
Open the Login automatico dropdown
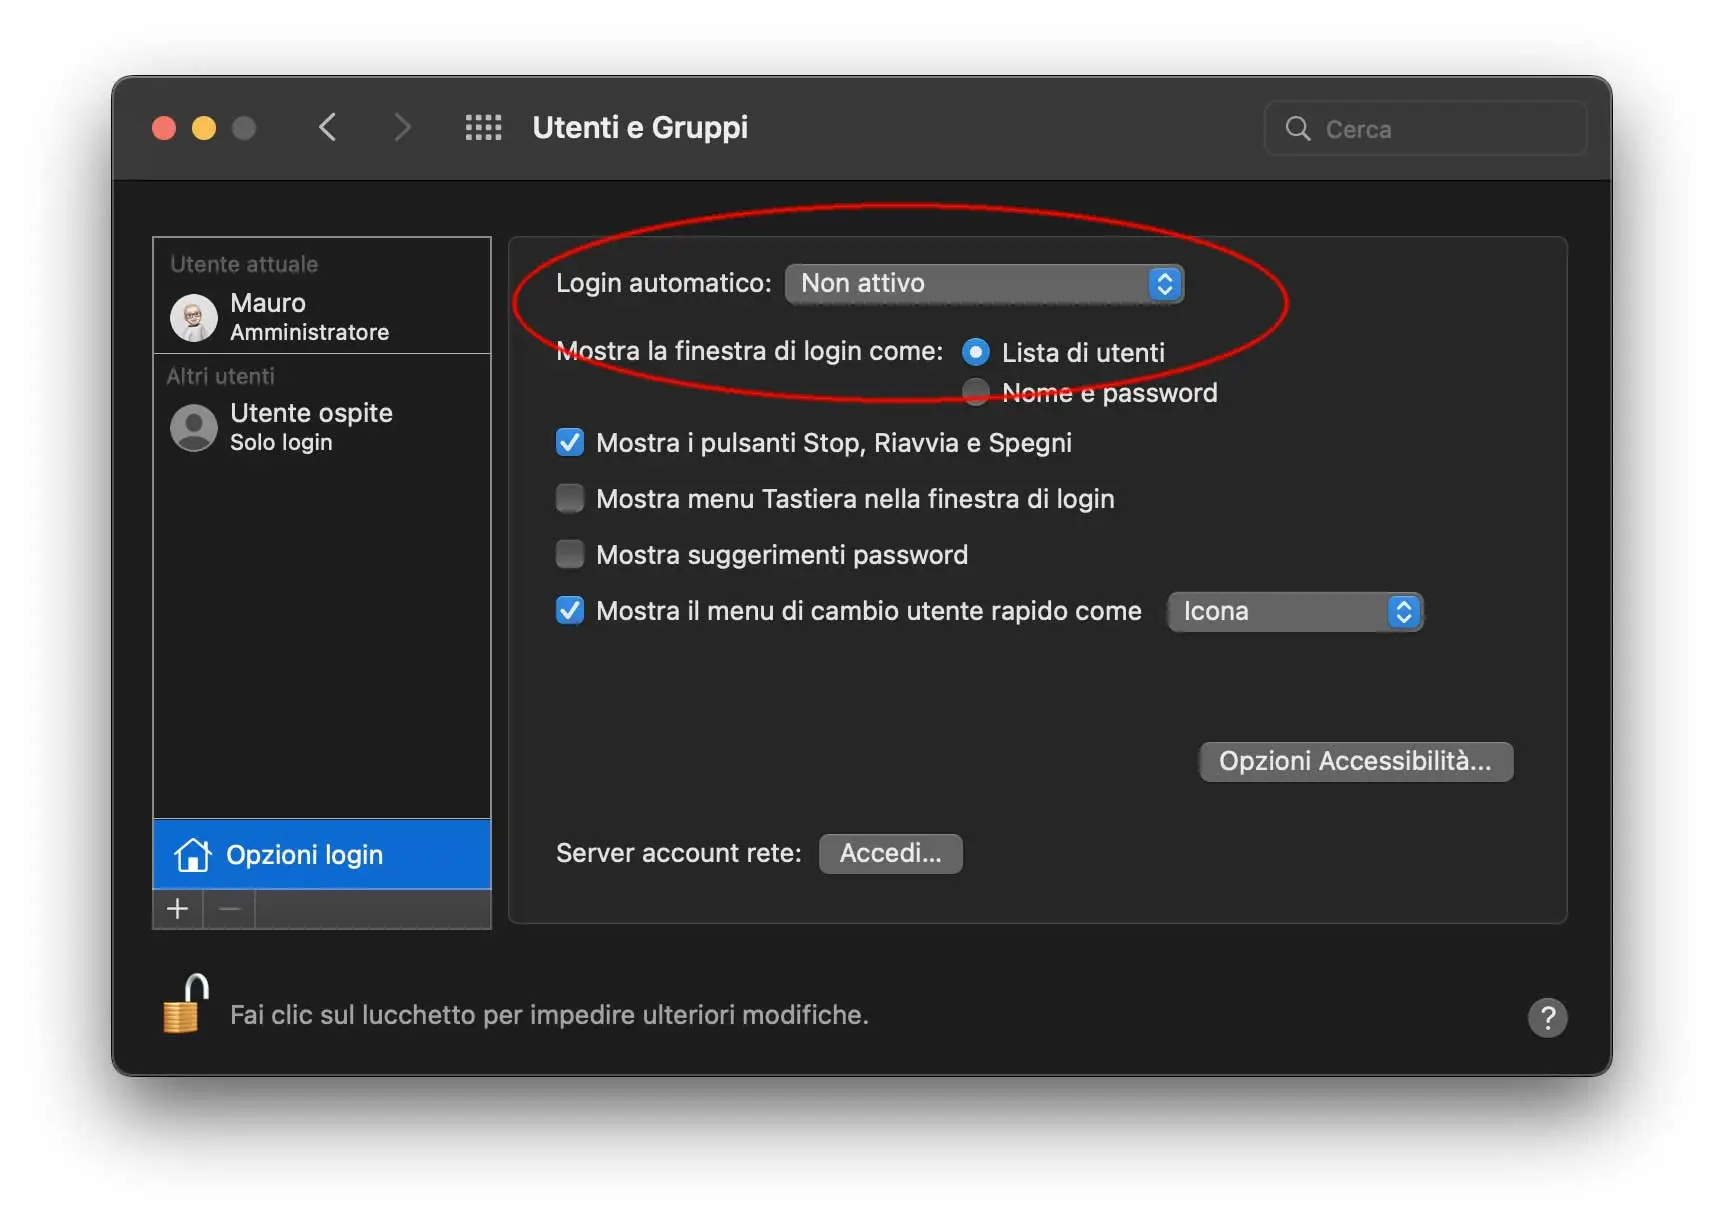pyautogui.click(x=985, y=284)
